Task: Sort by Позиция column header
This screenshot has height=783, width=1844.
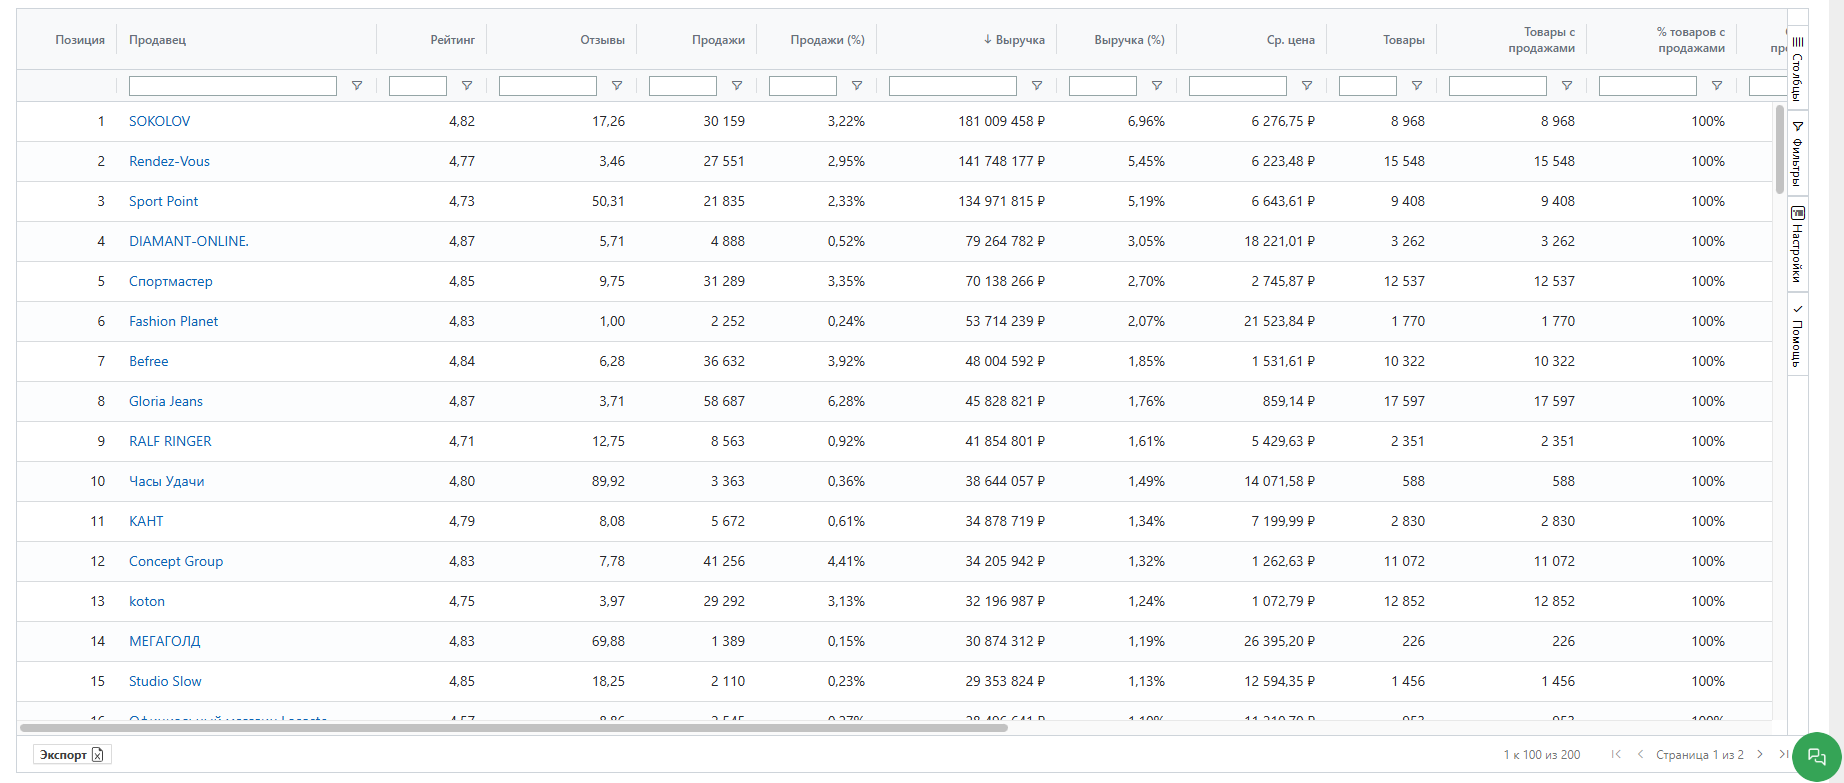Action: tap(80, 40)
